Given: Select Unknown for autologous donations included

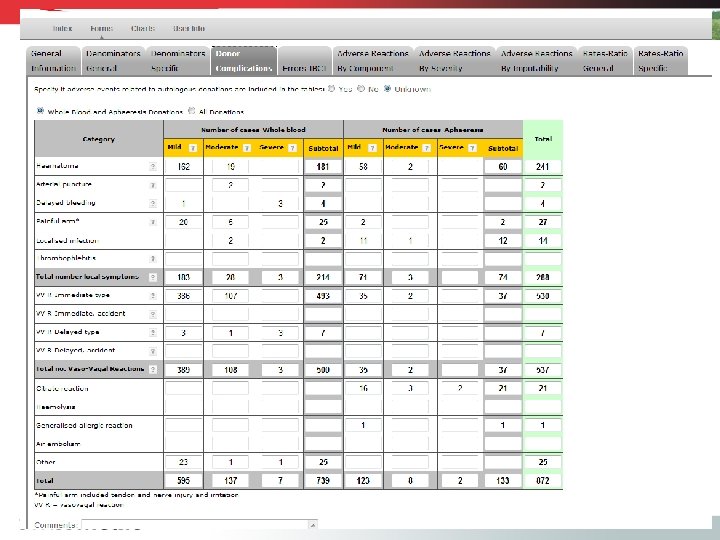Looking at the screenshot, I should 387,89.
